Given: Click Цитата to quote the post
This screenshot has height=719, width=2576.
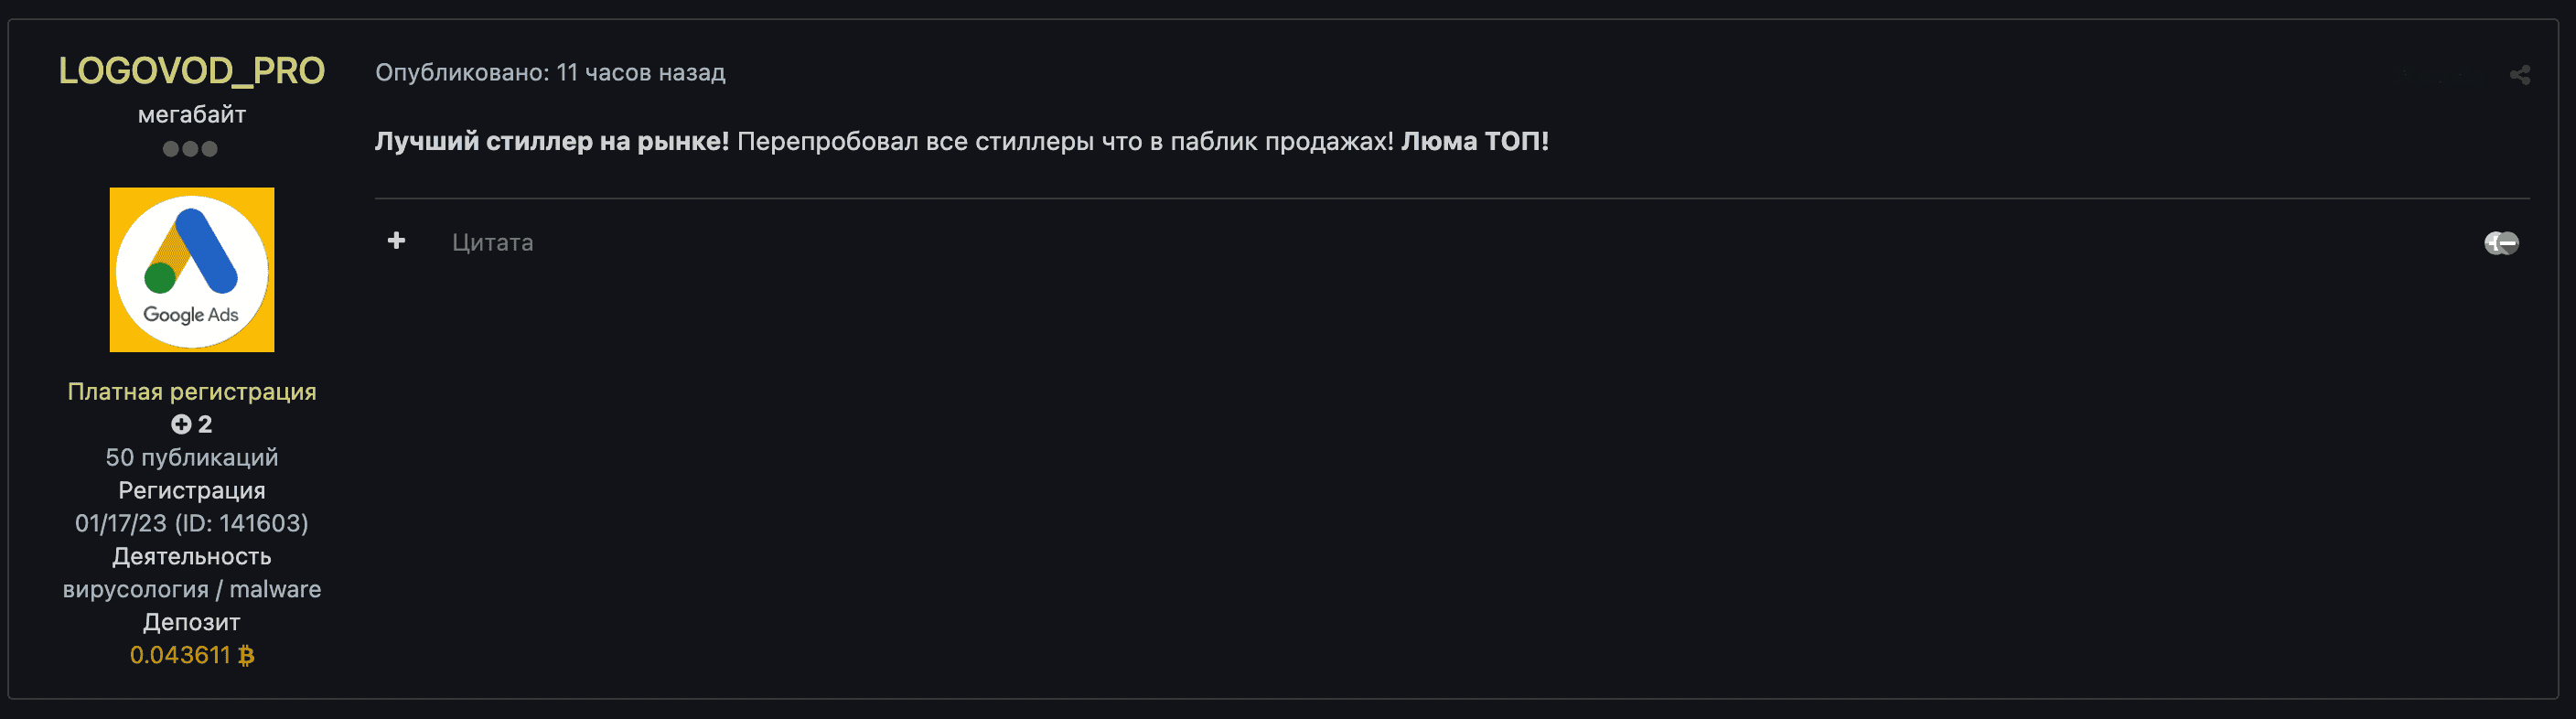Looking at the screenshot, I should pyautogui.click(x=492, y=241).
